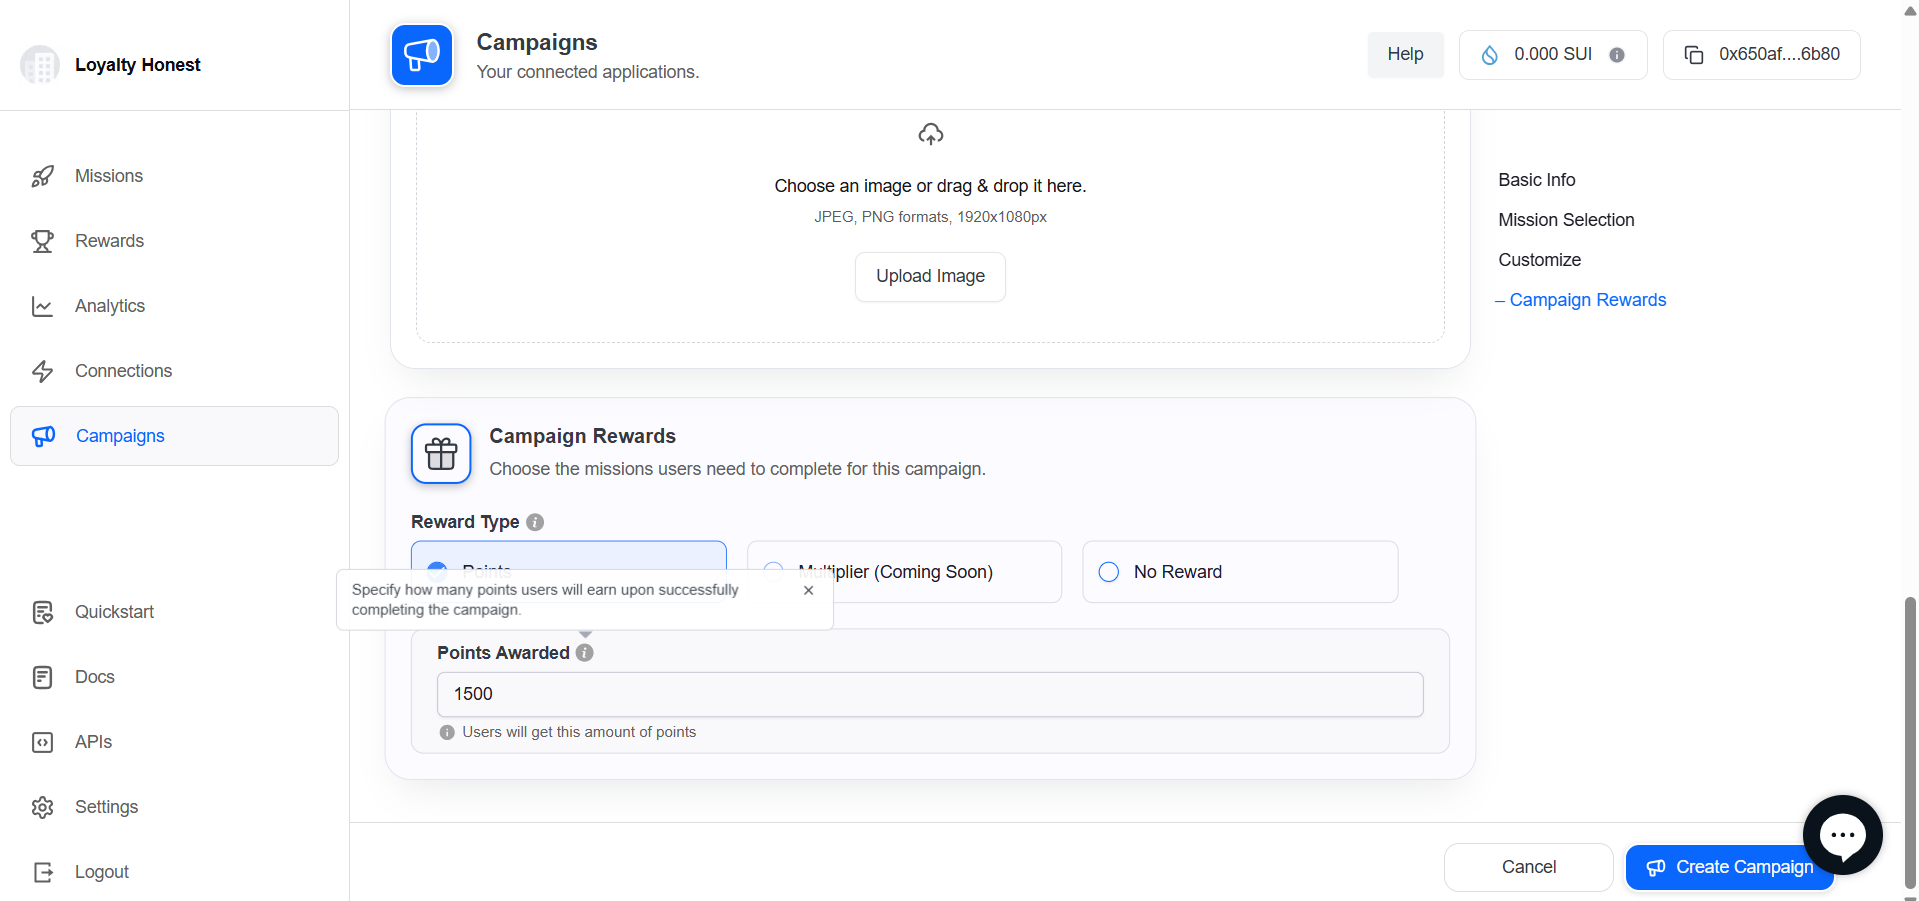Click the 0.000 SUI balance text
The image size is (1919, 901).
pyautogui.click(x=1552, y=54)
